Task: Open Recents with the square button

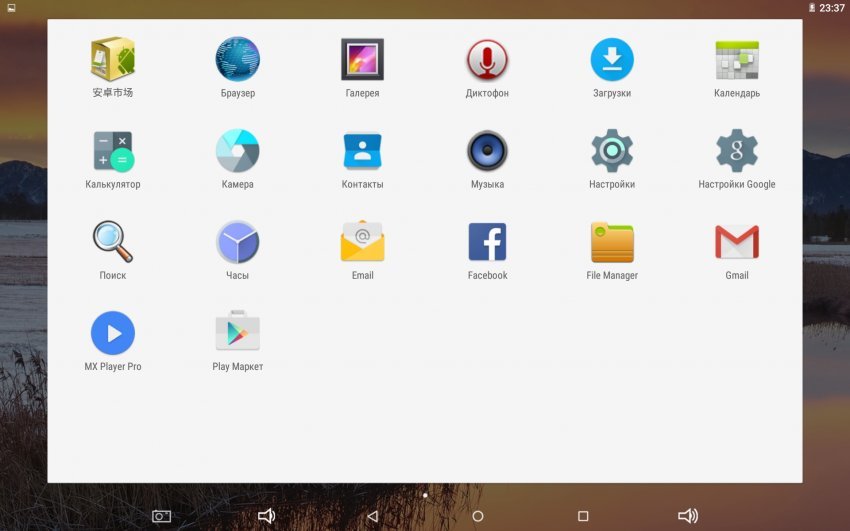Action: point(583,516)
